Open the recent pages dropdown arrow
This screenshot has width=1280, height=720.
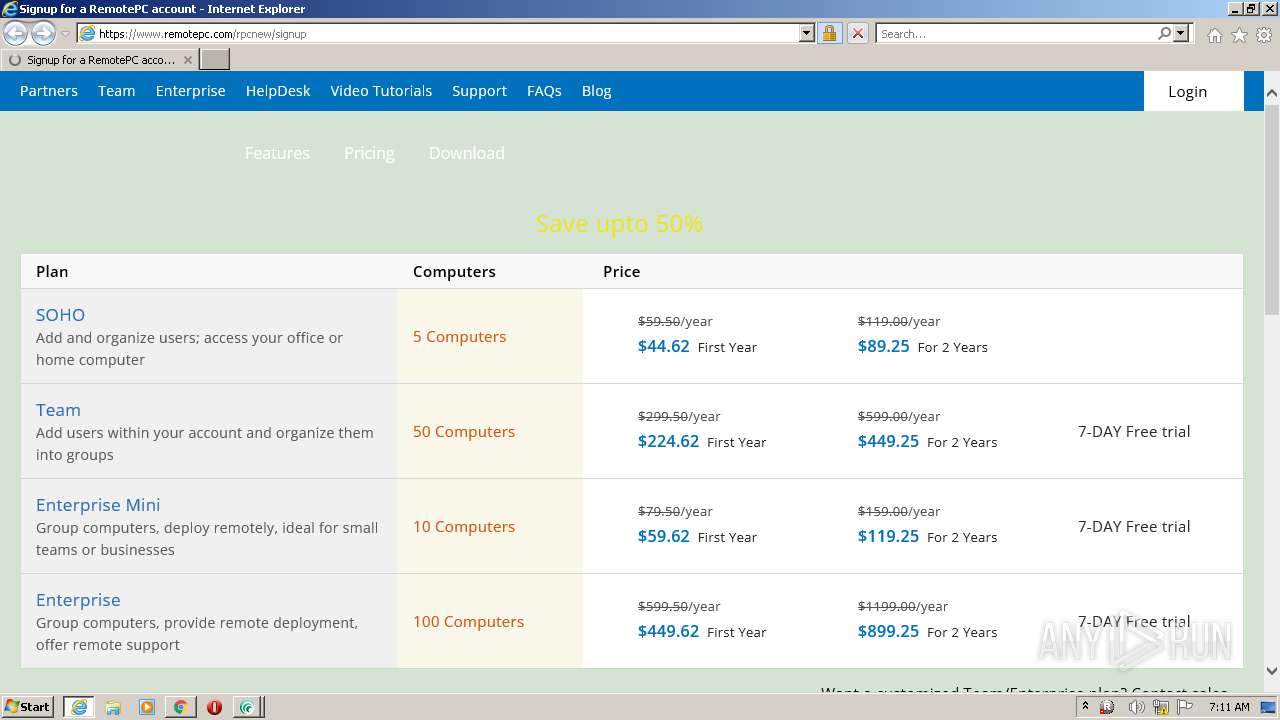[x=66, y=34]
